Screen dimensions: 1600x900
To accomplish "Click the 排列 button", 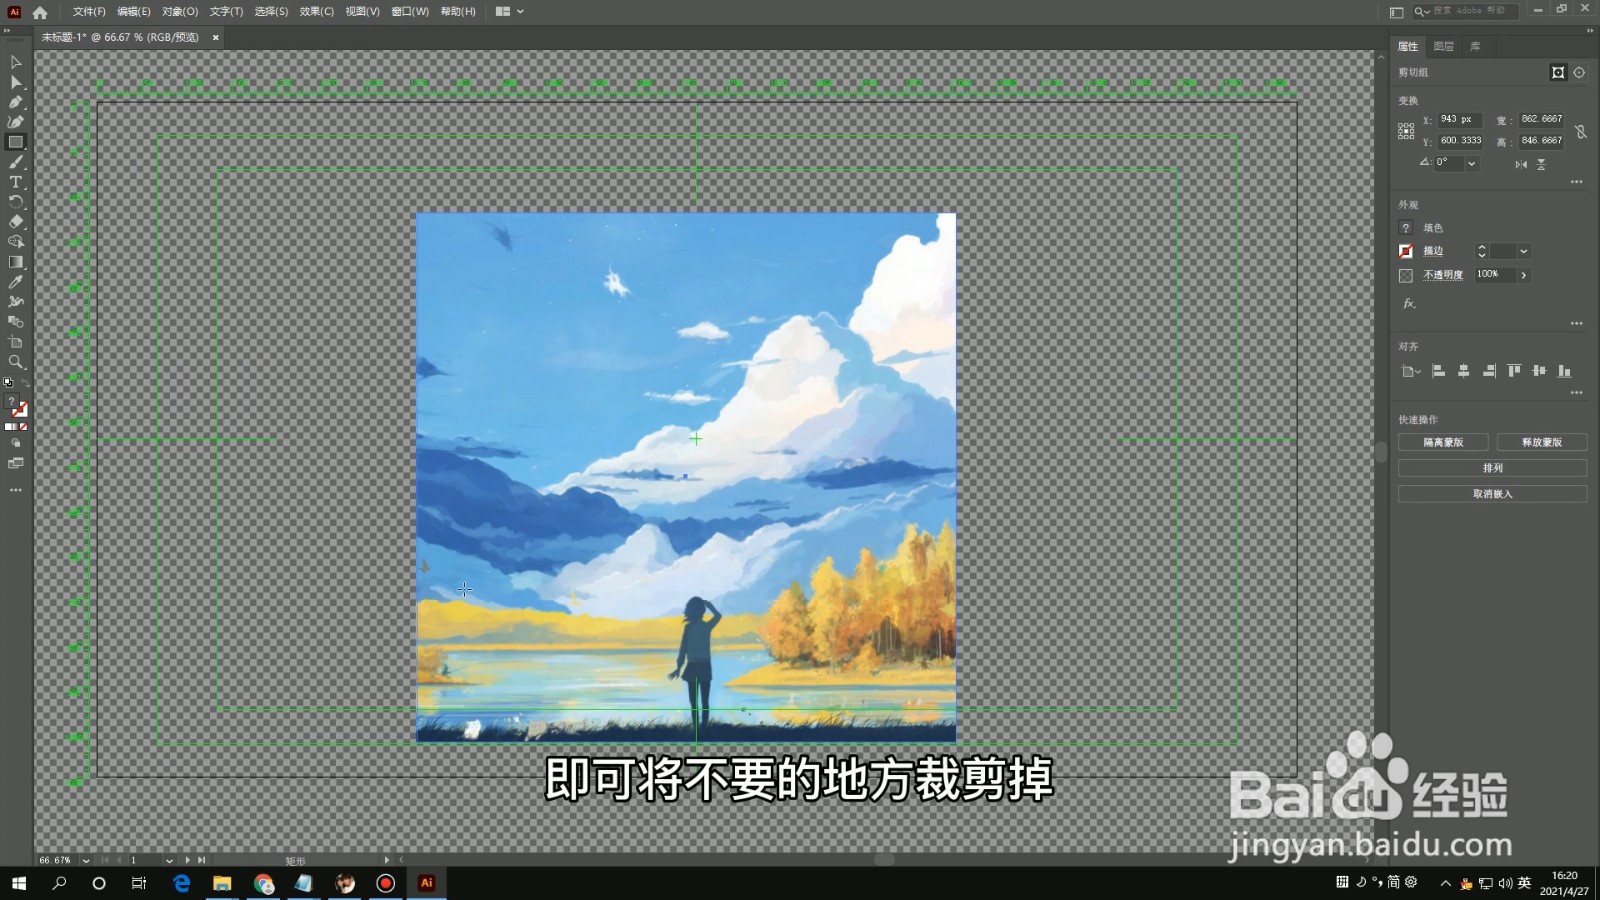I will [x=1492, y=468].
